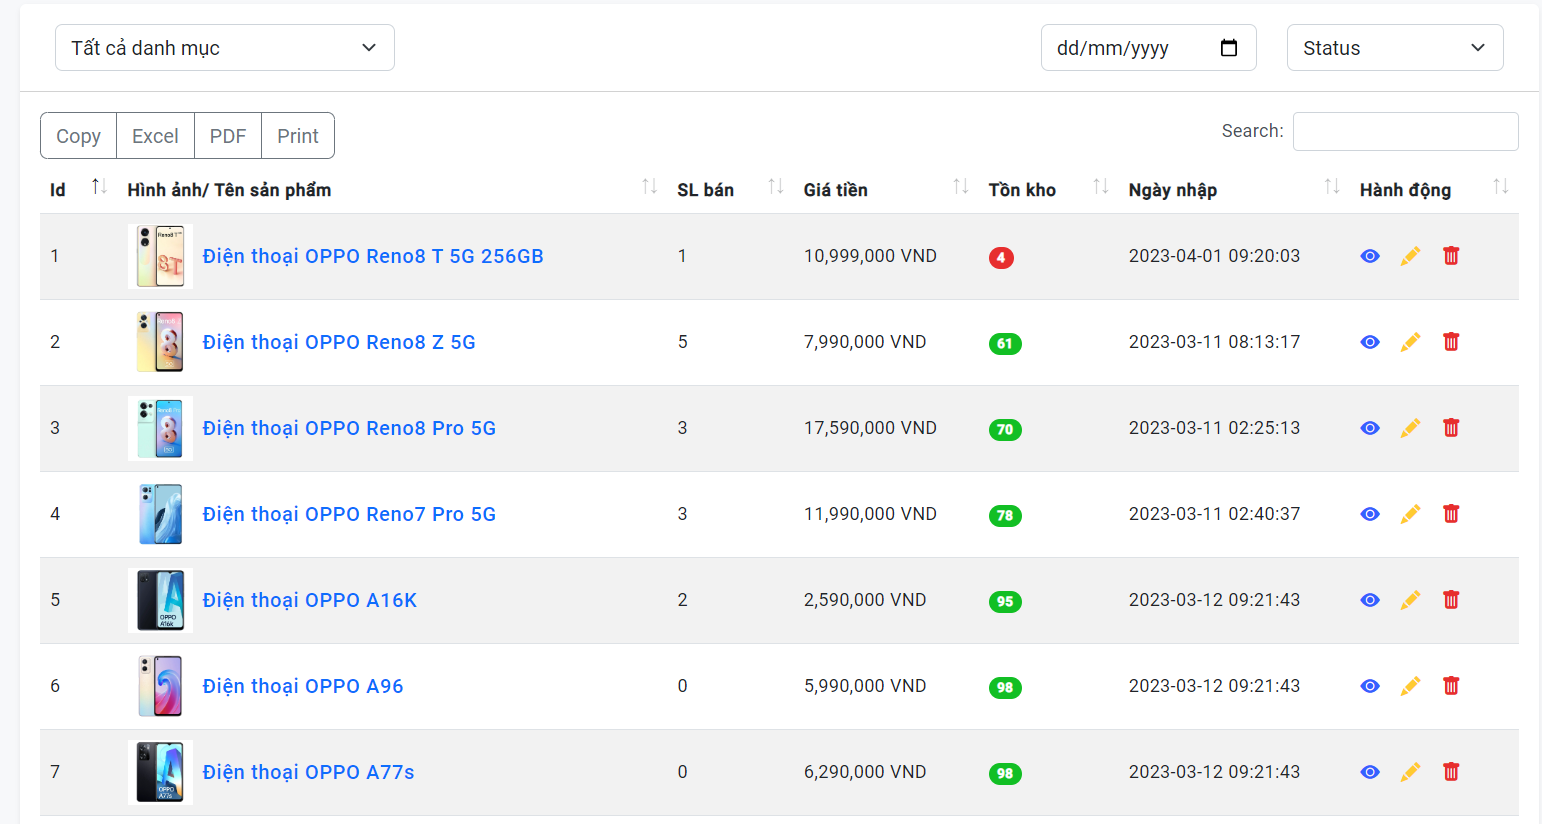
Task: Click the OPPO Reno7 Pro 5G product thumbnail
Action: coord(160,514)
